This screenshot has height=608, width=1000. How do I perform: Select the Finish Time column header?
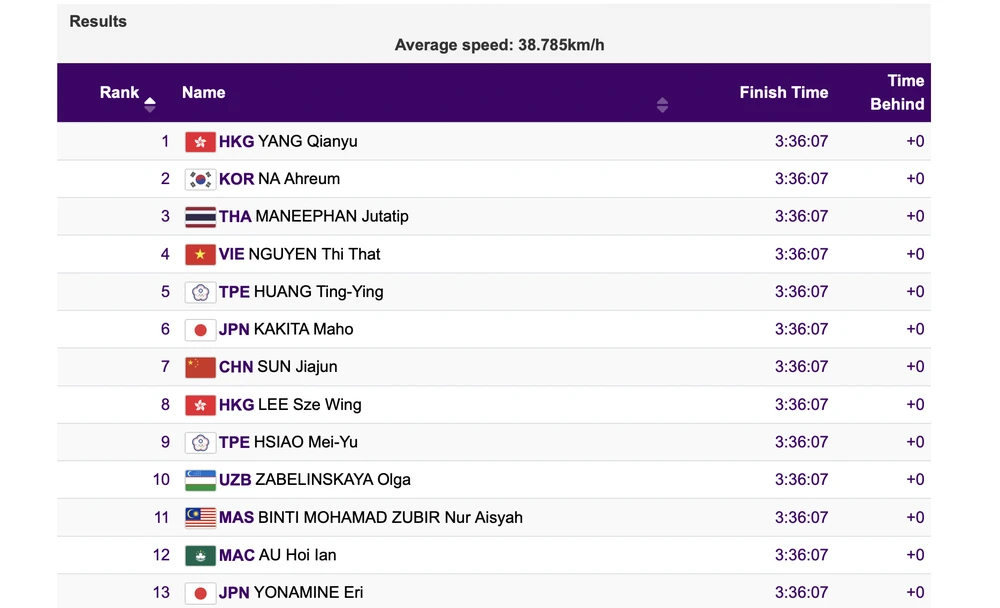[x=784, y=93]
